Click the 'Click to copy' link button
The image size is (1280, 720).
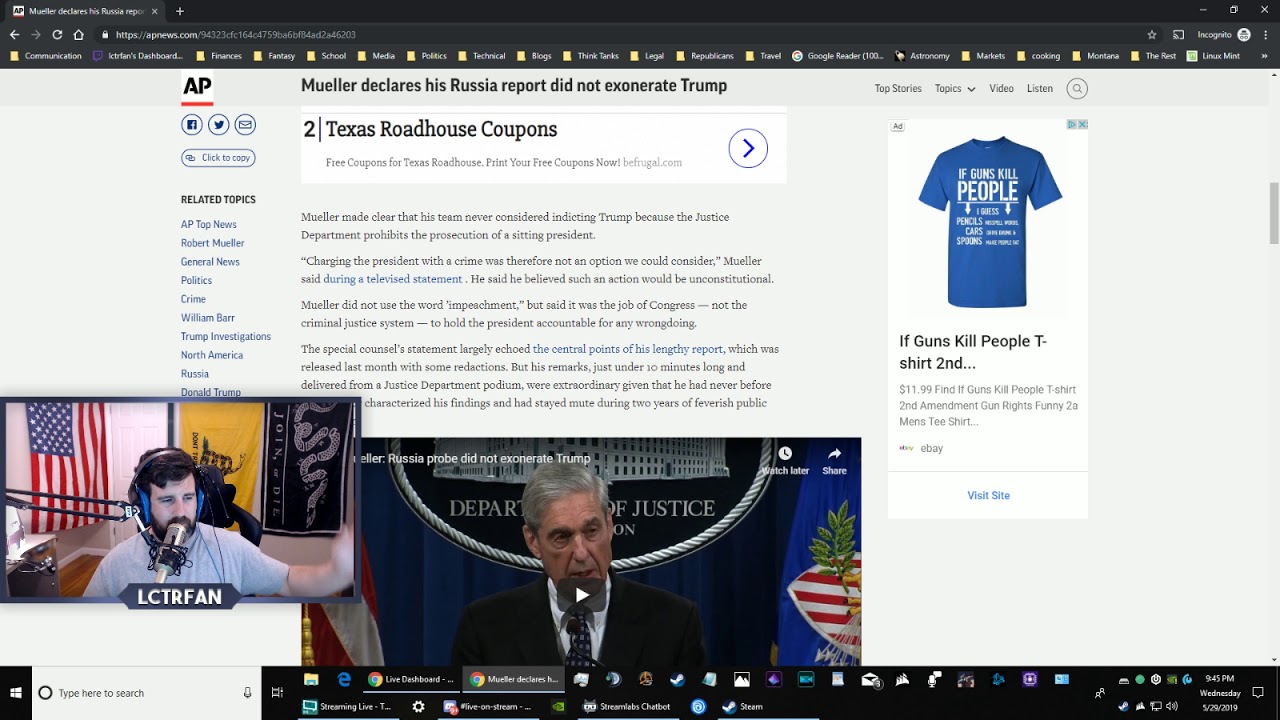(x=218, y=158)
